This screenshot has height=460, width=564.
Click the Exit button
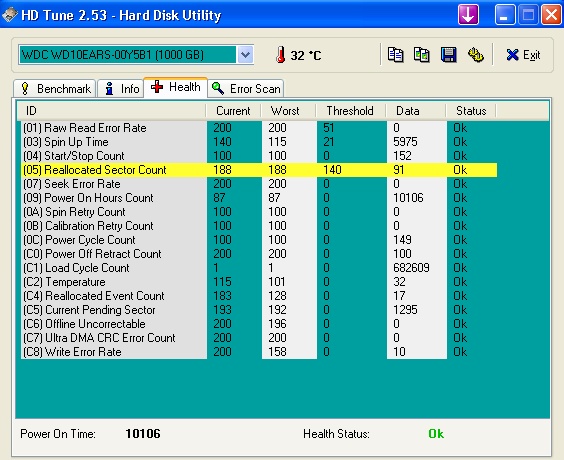point(523,55)
